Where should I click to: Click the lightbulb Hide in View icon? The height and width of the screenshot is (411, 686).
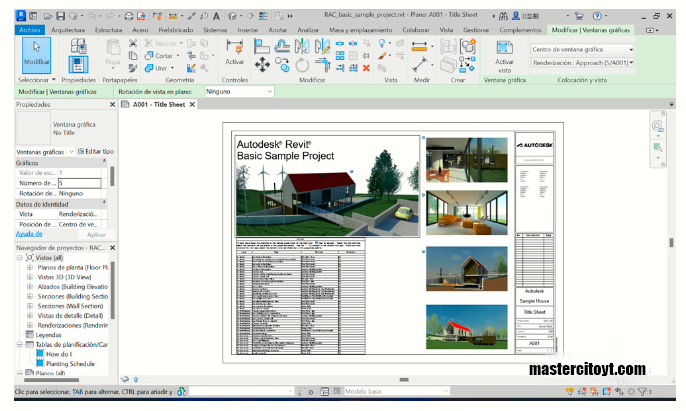point(382,43)
